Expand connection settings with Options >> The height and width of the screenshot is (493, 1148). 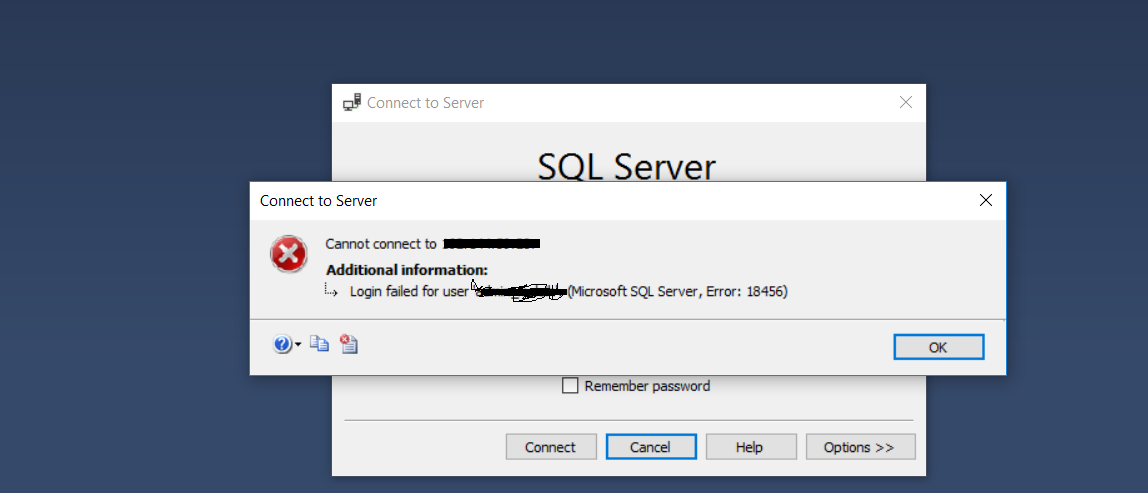click(859, 447)
